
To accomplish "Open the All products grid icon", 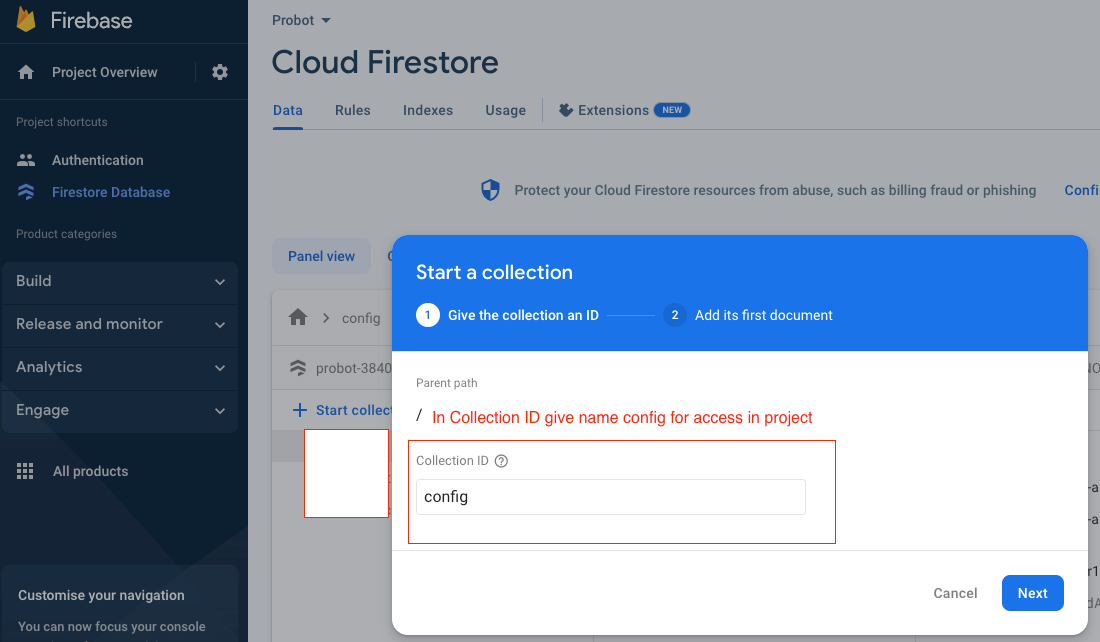I will 25,470.
